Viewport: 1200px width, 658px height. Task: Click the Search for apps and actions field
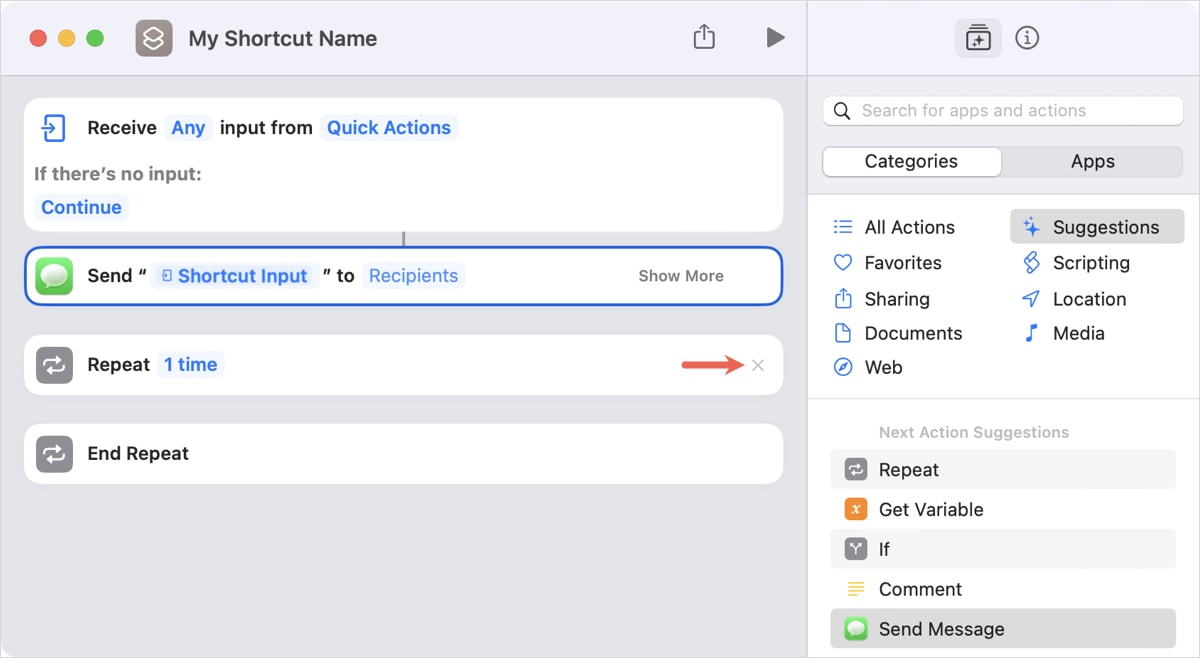coord(1003,111)
